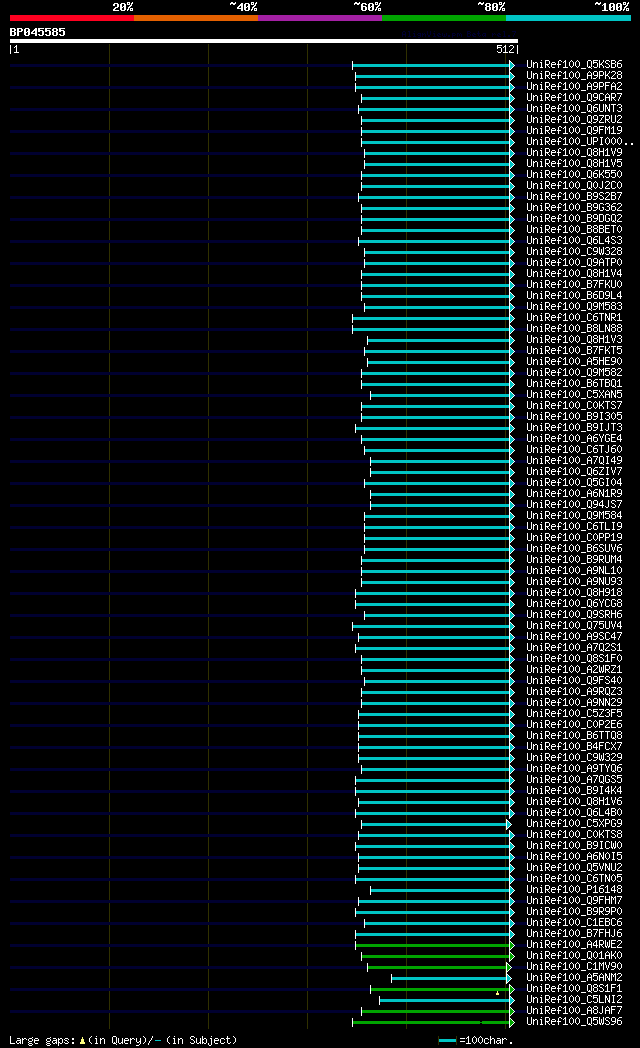640x1048 pixels.
Task: Click the UniRef100_Q6UNT3 entry
Action: point(574,108)
